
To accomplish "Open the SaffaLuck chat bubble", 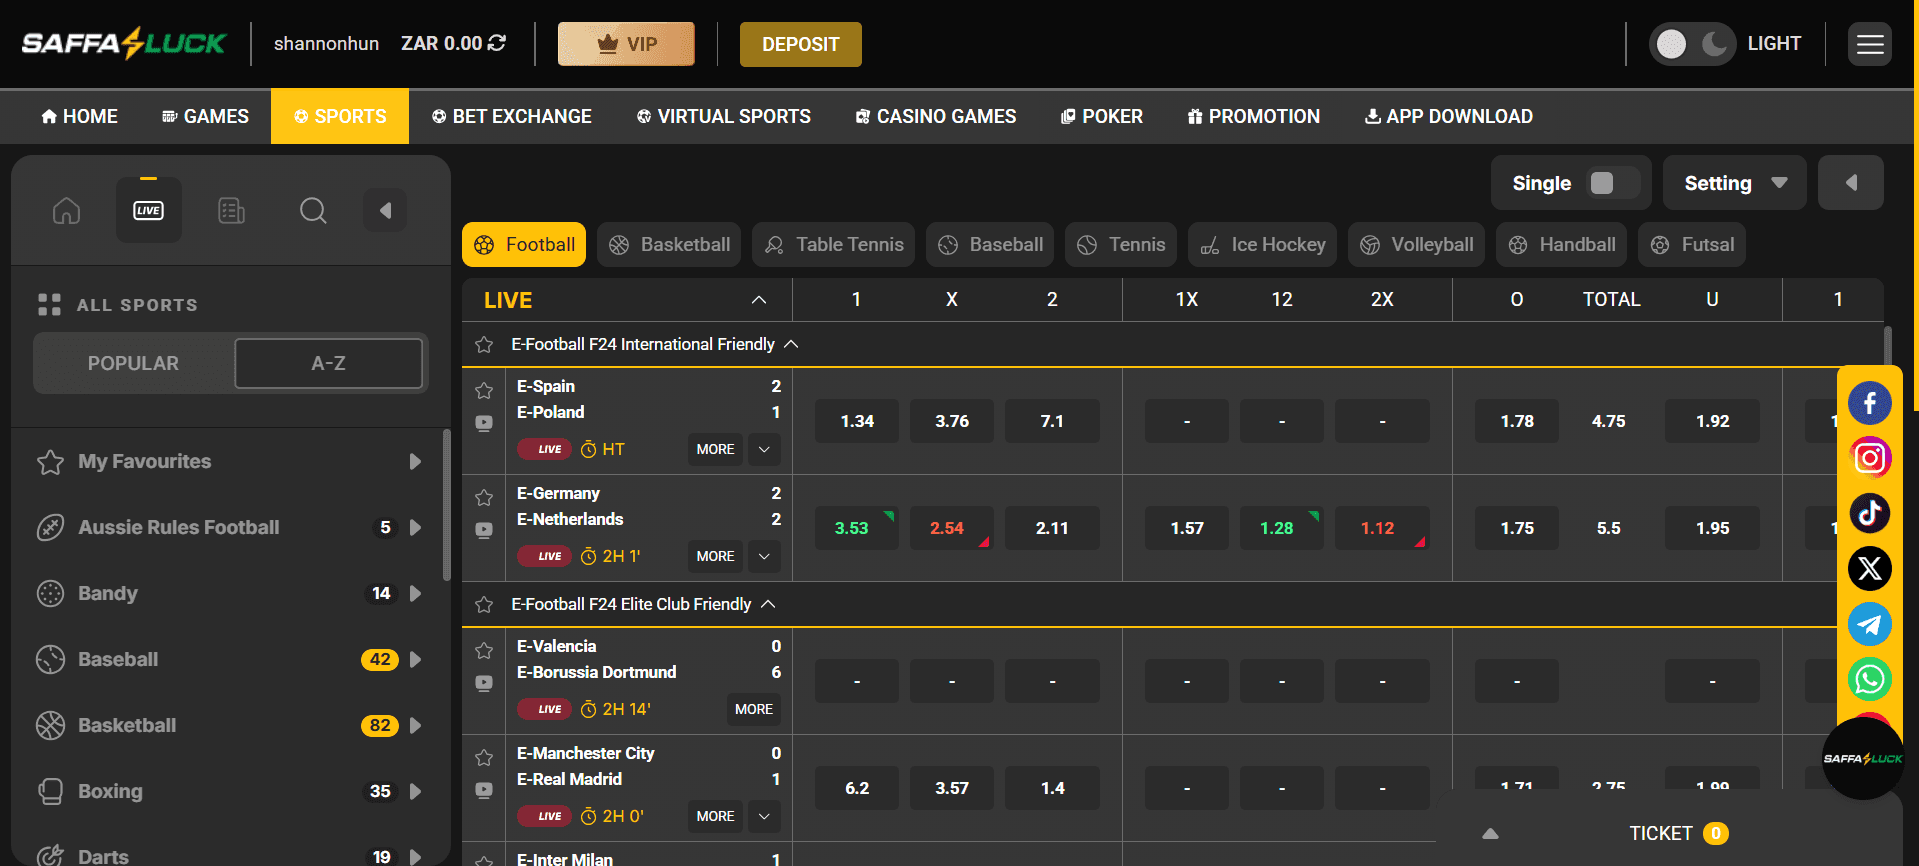I will pos(1862,758).
